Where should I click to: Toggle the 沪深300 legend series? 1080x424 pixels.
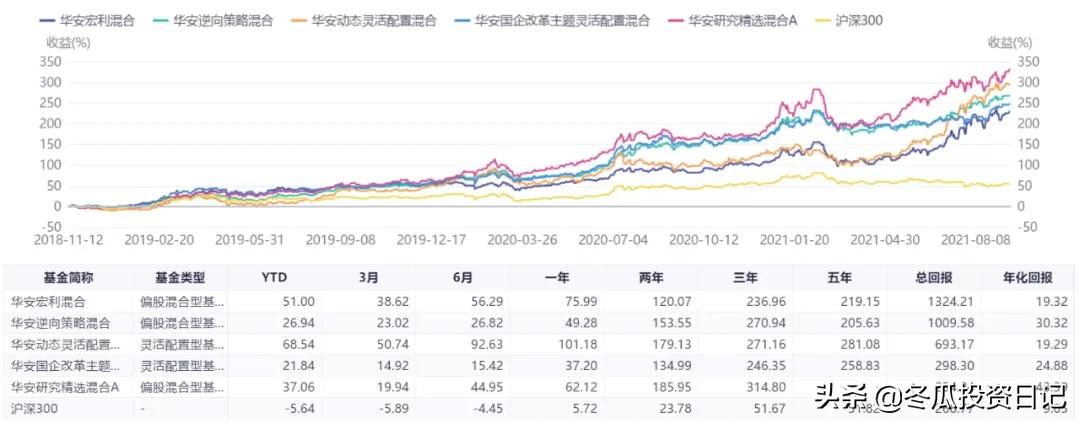[849, 20]
